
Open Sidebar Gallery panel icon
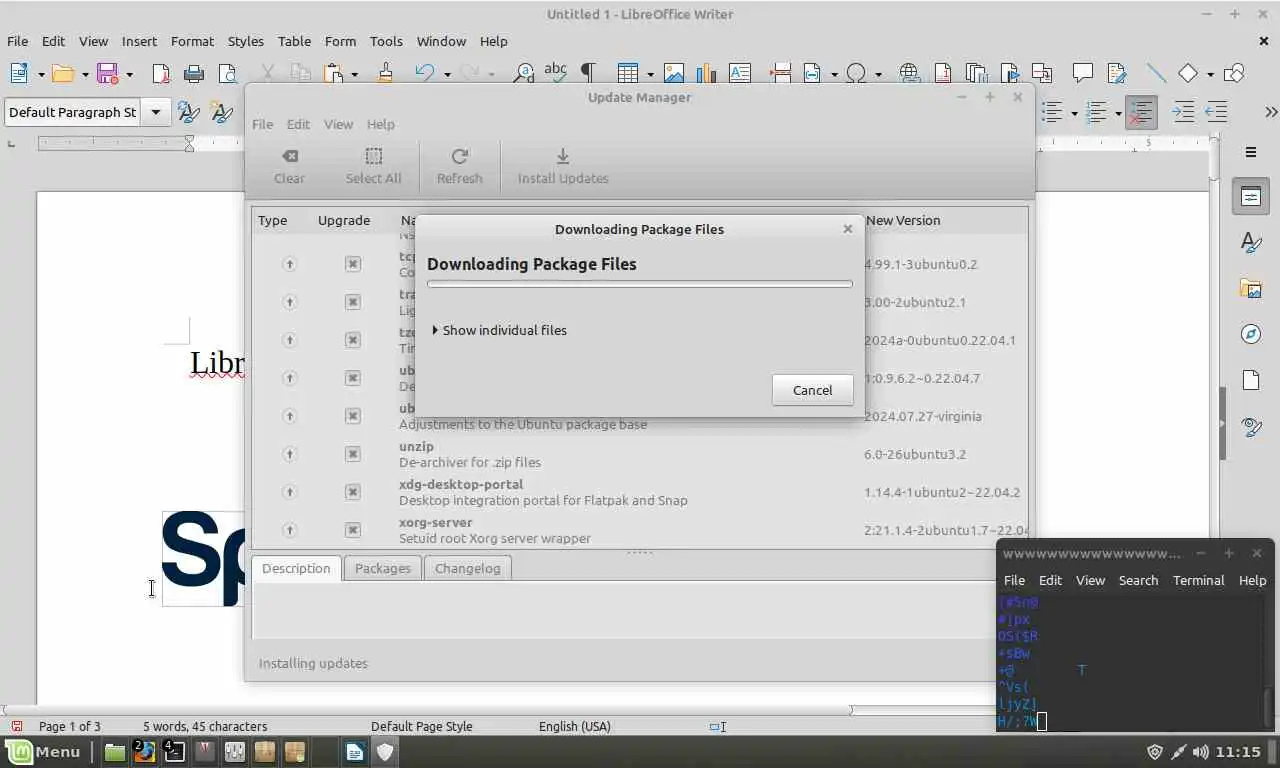click(1251, 289)
